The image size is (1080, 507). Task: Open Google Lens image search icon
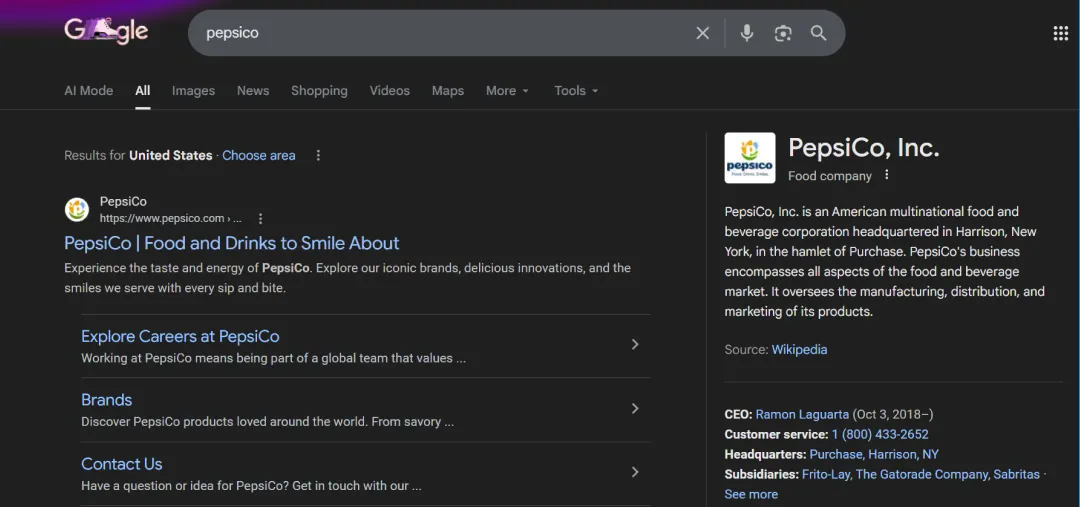(782, 33)
